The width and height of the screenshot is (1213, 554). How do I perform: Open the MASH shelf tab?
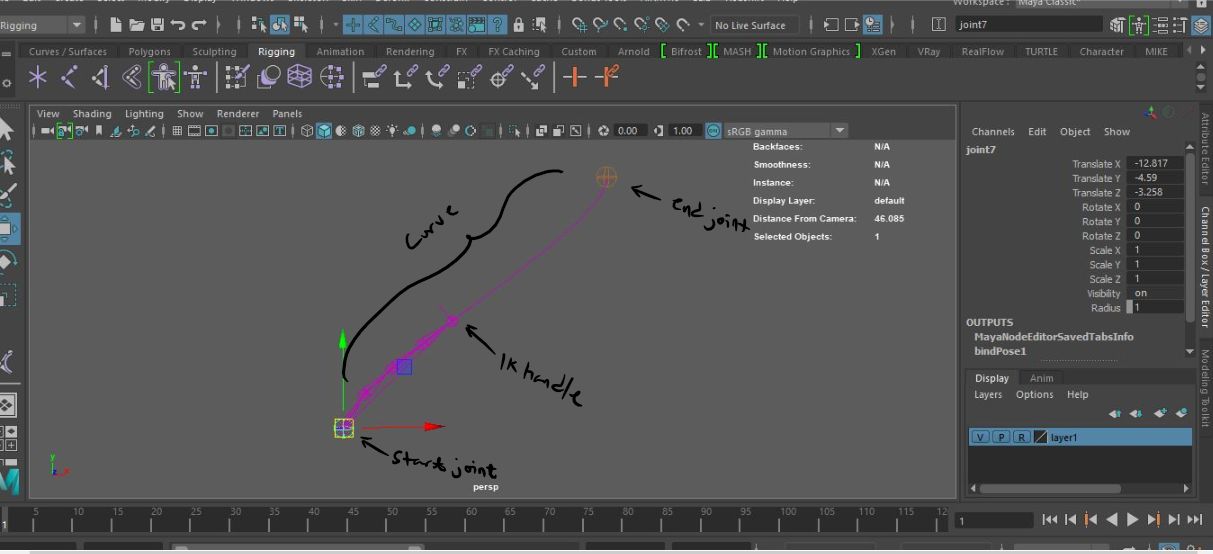[x=737, y=52]
